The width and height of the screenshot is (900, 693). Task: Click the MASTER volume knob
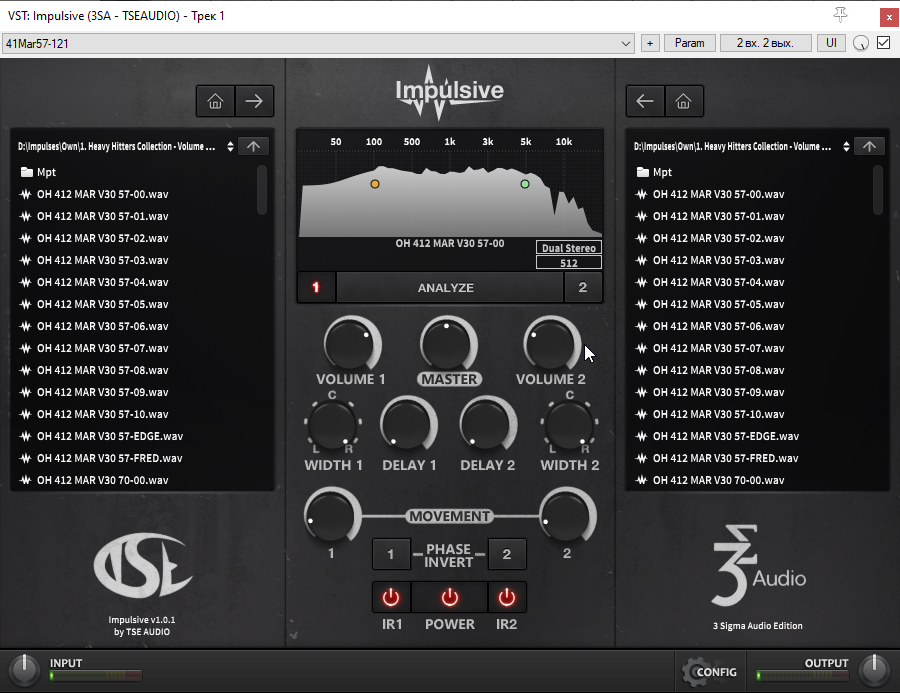coord(447,344)
